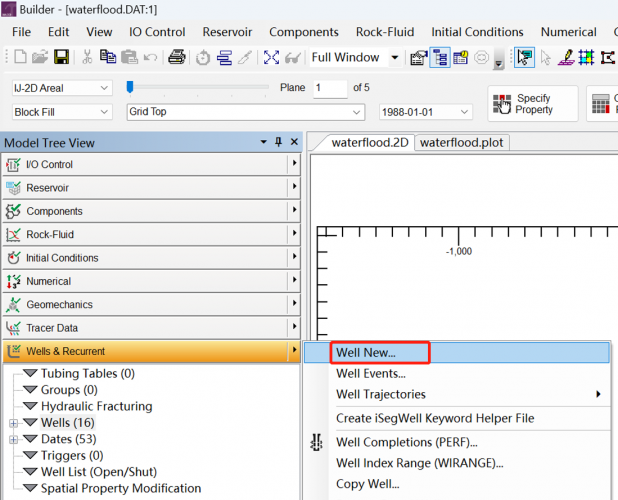This screenshot has width=618, height=500.
Task: Click the Open folder icon
Action: pos(40,58)
